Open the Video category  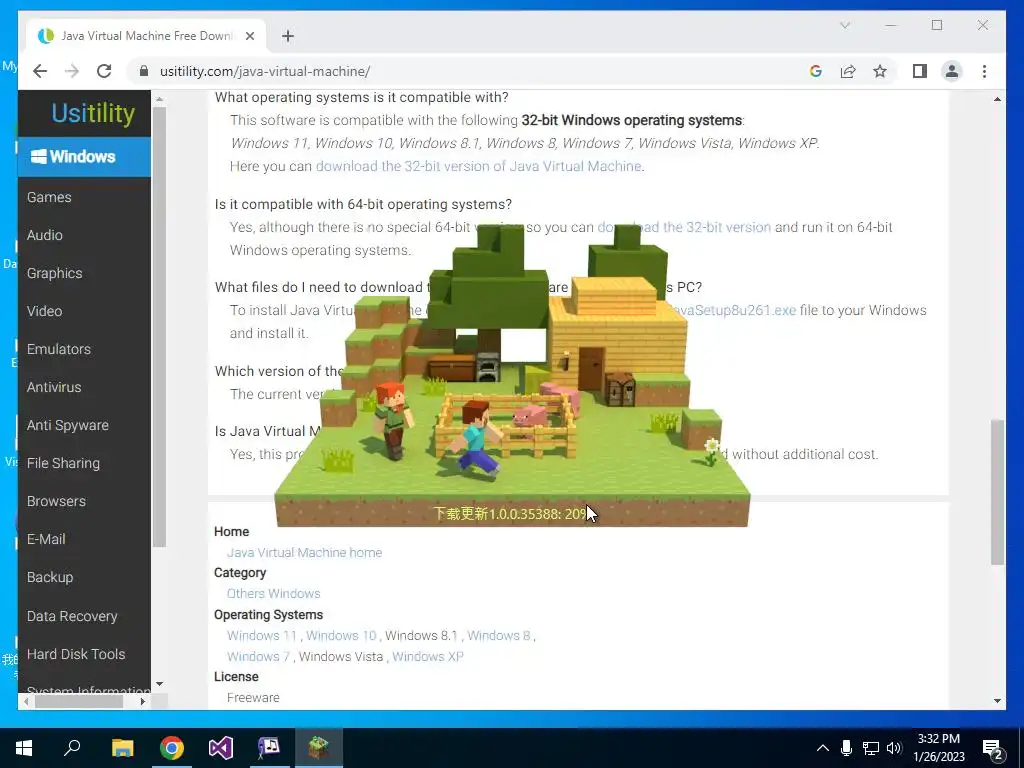coord(44,312)
